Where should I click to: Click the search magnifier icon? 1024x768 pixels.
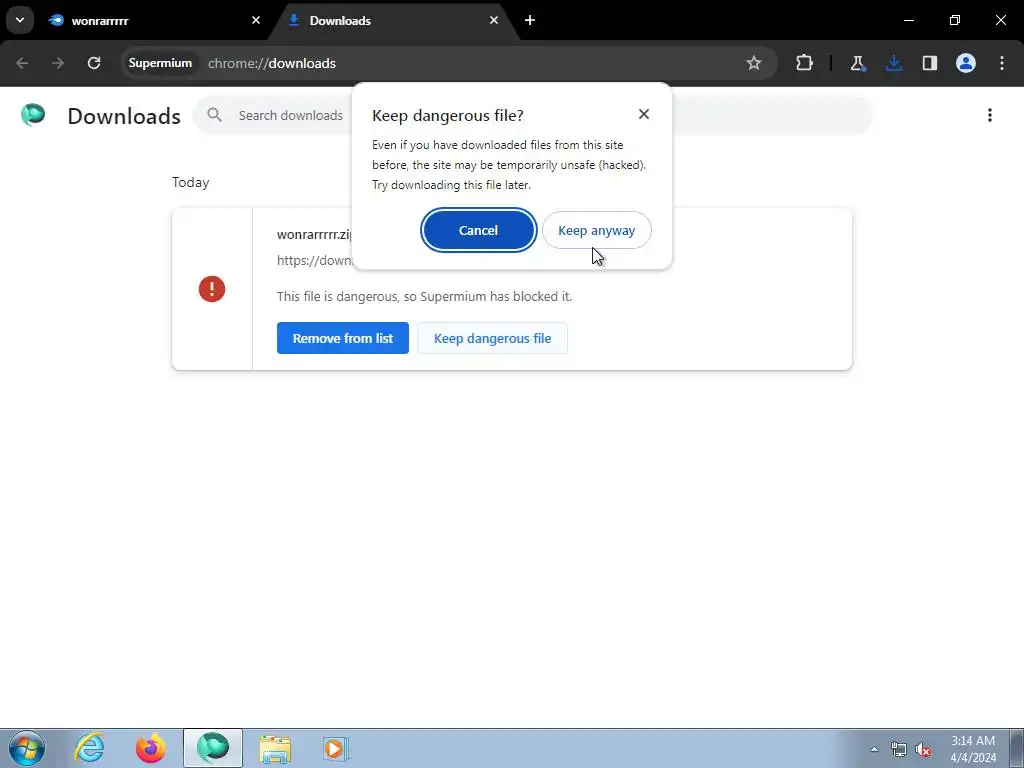214,115
